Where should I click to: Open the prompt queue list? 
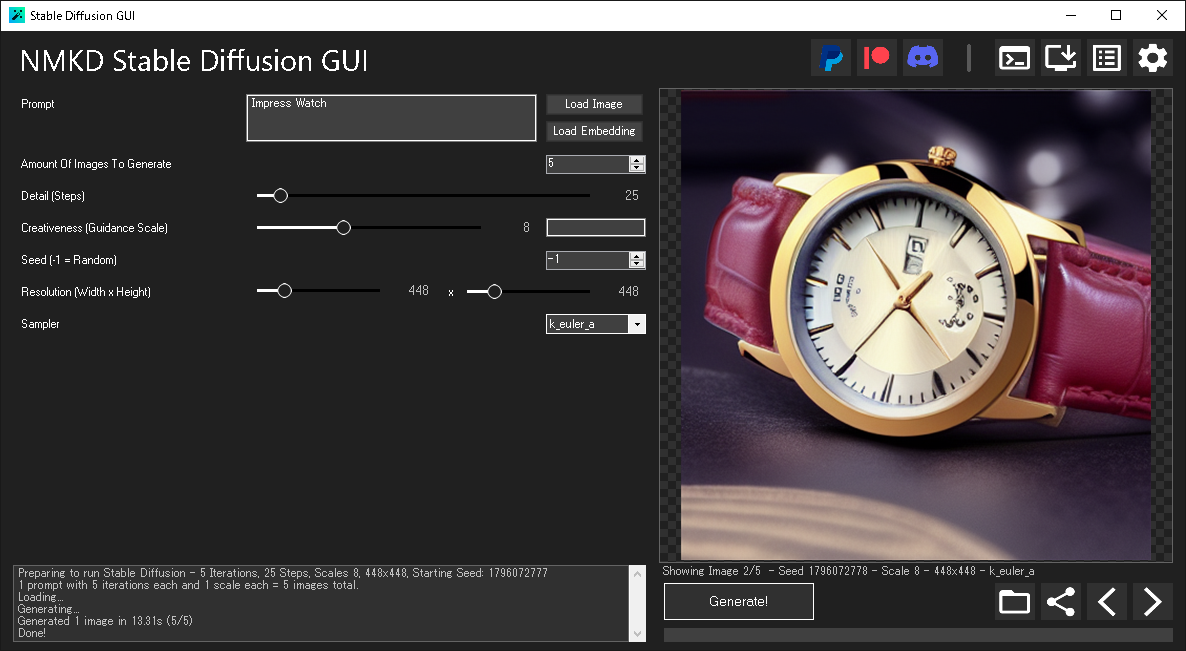(1106, 57)
